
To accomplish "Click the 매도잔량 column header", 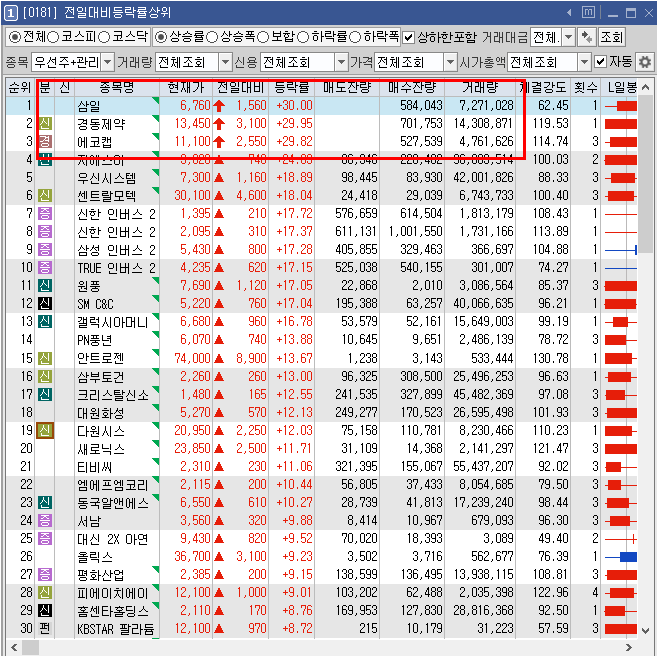I will pos(347,87).
